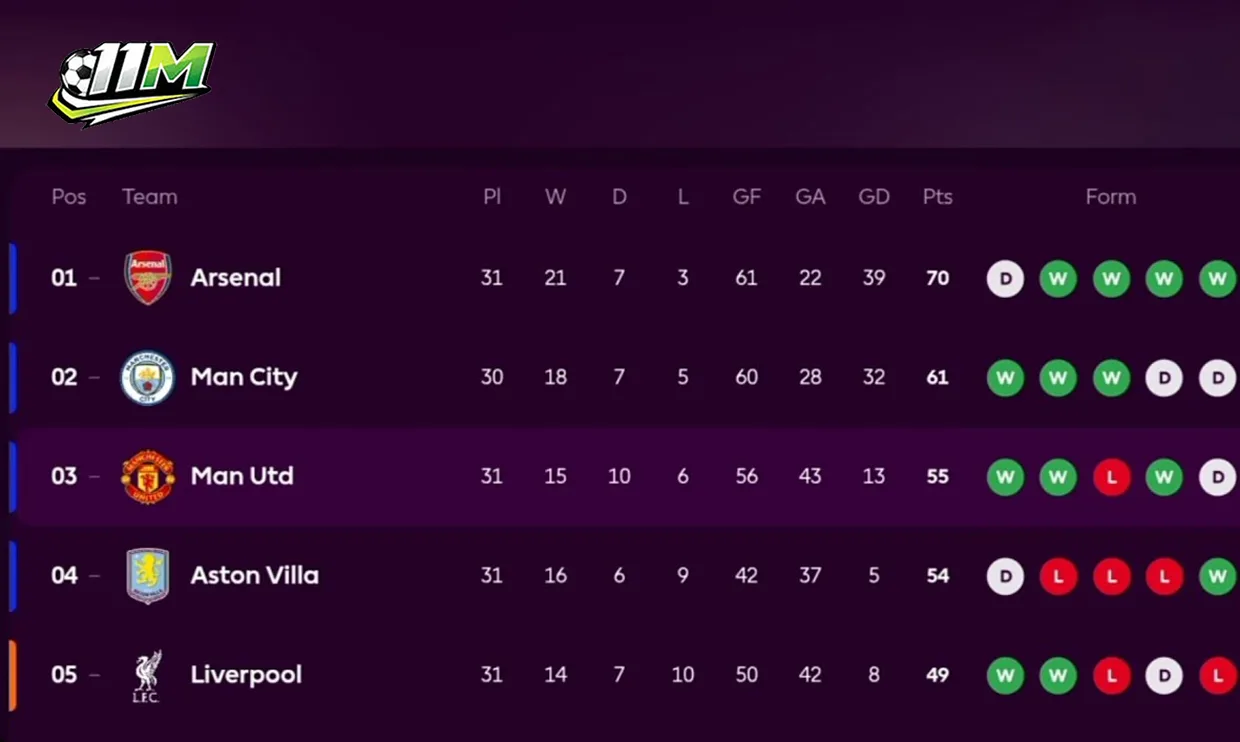Screen dimensions: 1240x742
Task: Click Liverpool's position number 05
Action: pos(64,675)
